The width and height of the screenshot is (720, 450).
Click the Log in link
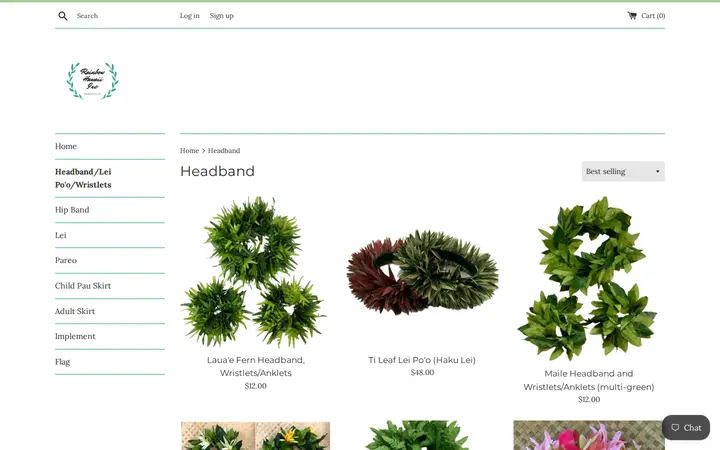[190, 16]
